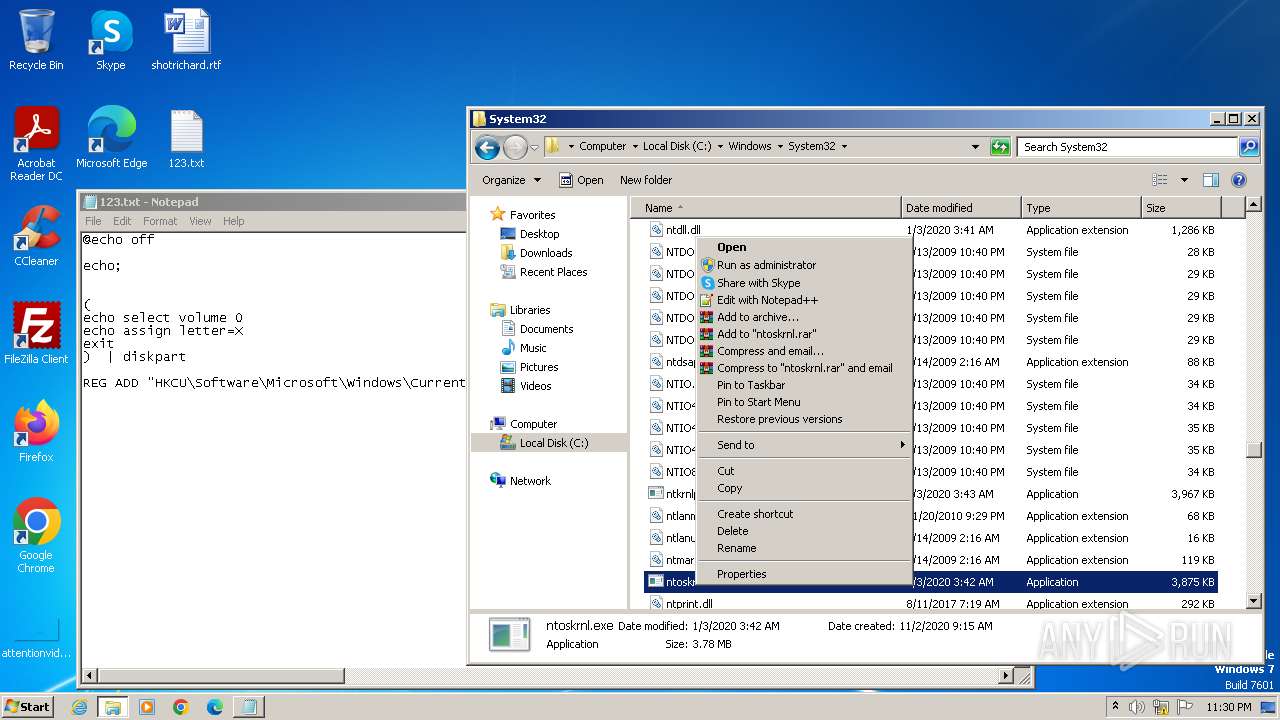Open Chrome from the taskbar
Screen dimensions: 1280x720
tap(181, 707)
